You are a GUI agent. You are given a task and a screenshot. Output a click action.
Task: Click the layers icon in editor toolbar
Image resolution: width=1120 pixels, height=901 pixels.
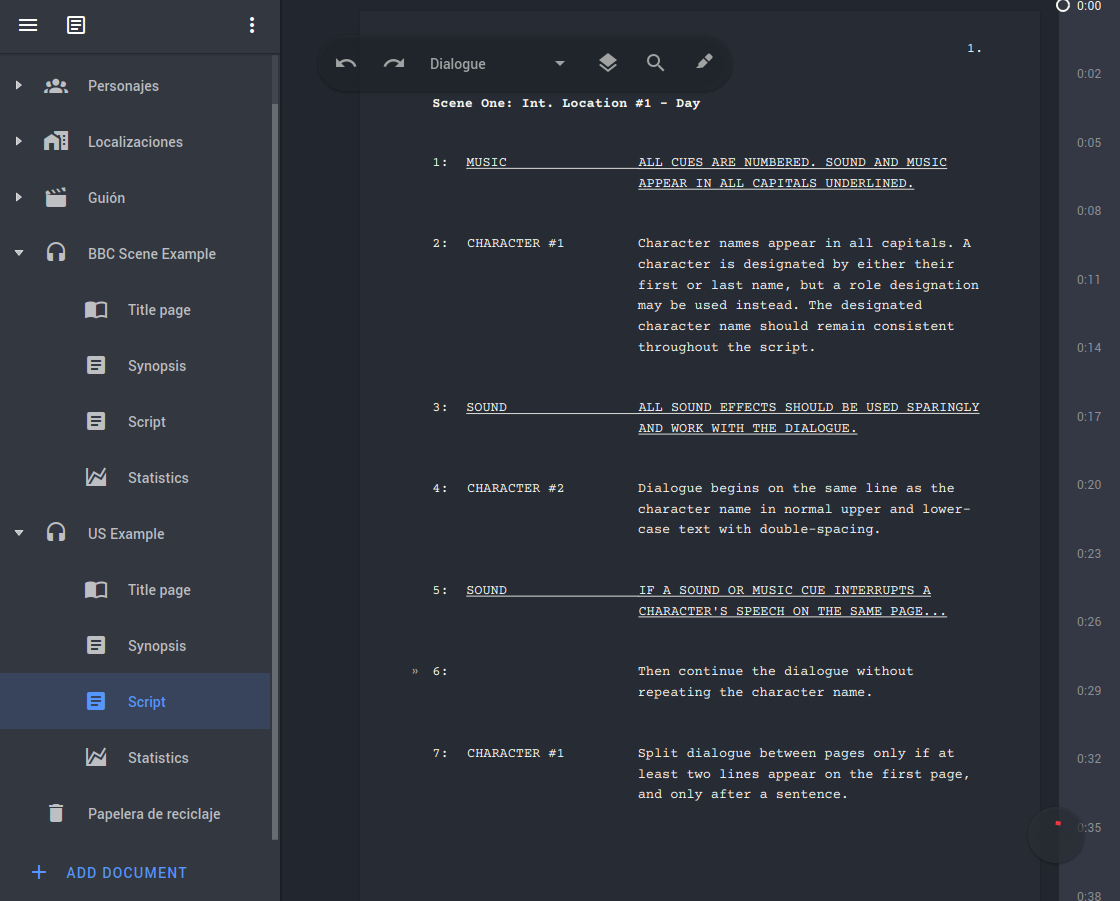pyautogui.click(x=608, y=63)
